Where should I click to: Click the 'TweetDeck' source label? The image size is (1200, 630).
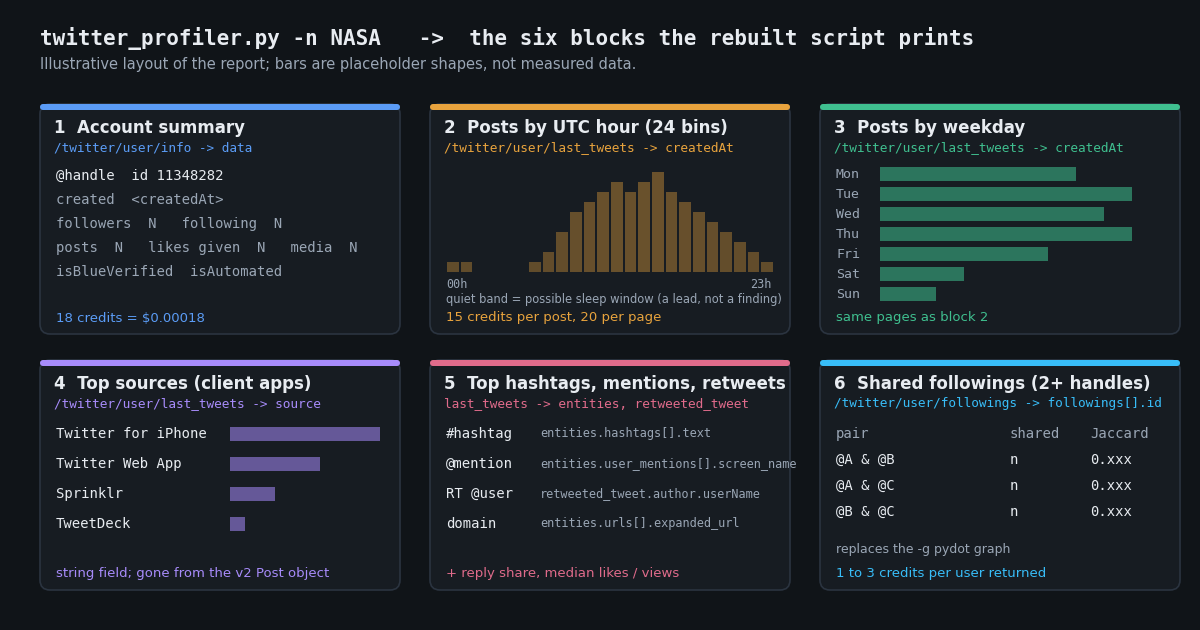click(x=93, y=524)
